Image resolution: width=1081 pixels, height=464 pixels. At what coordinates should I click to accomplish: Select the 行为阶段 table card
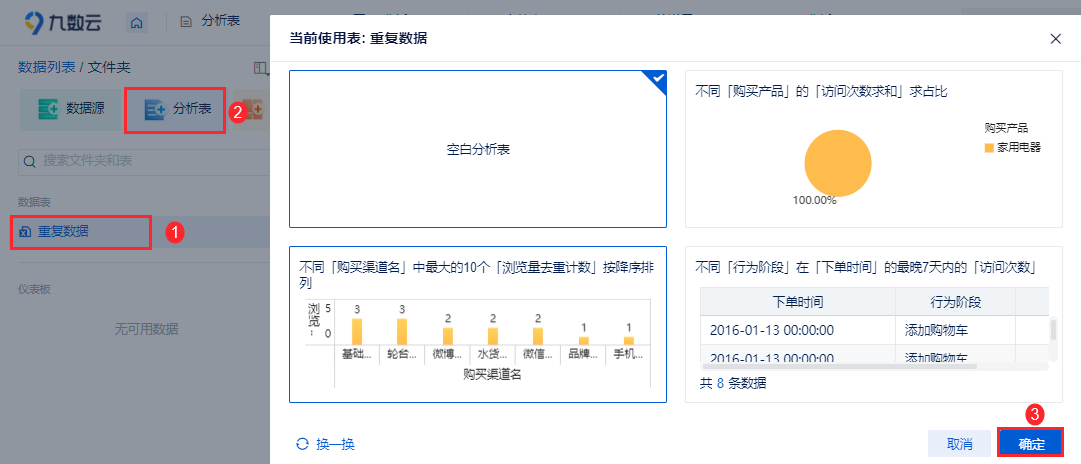coord(873,324)
